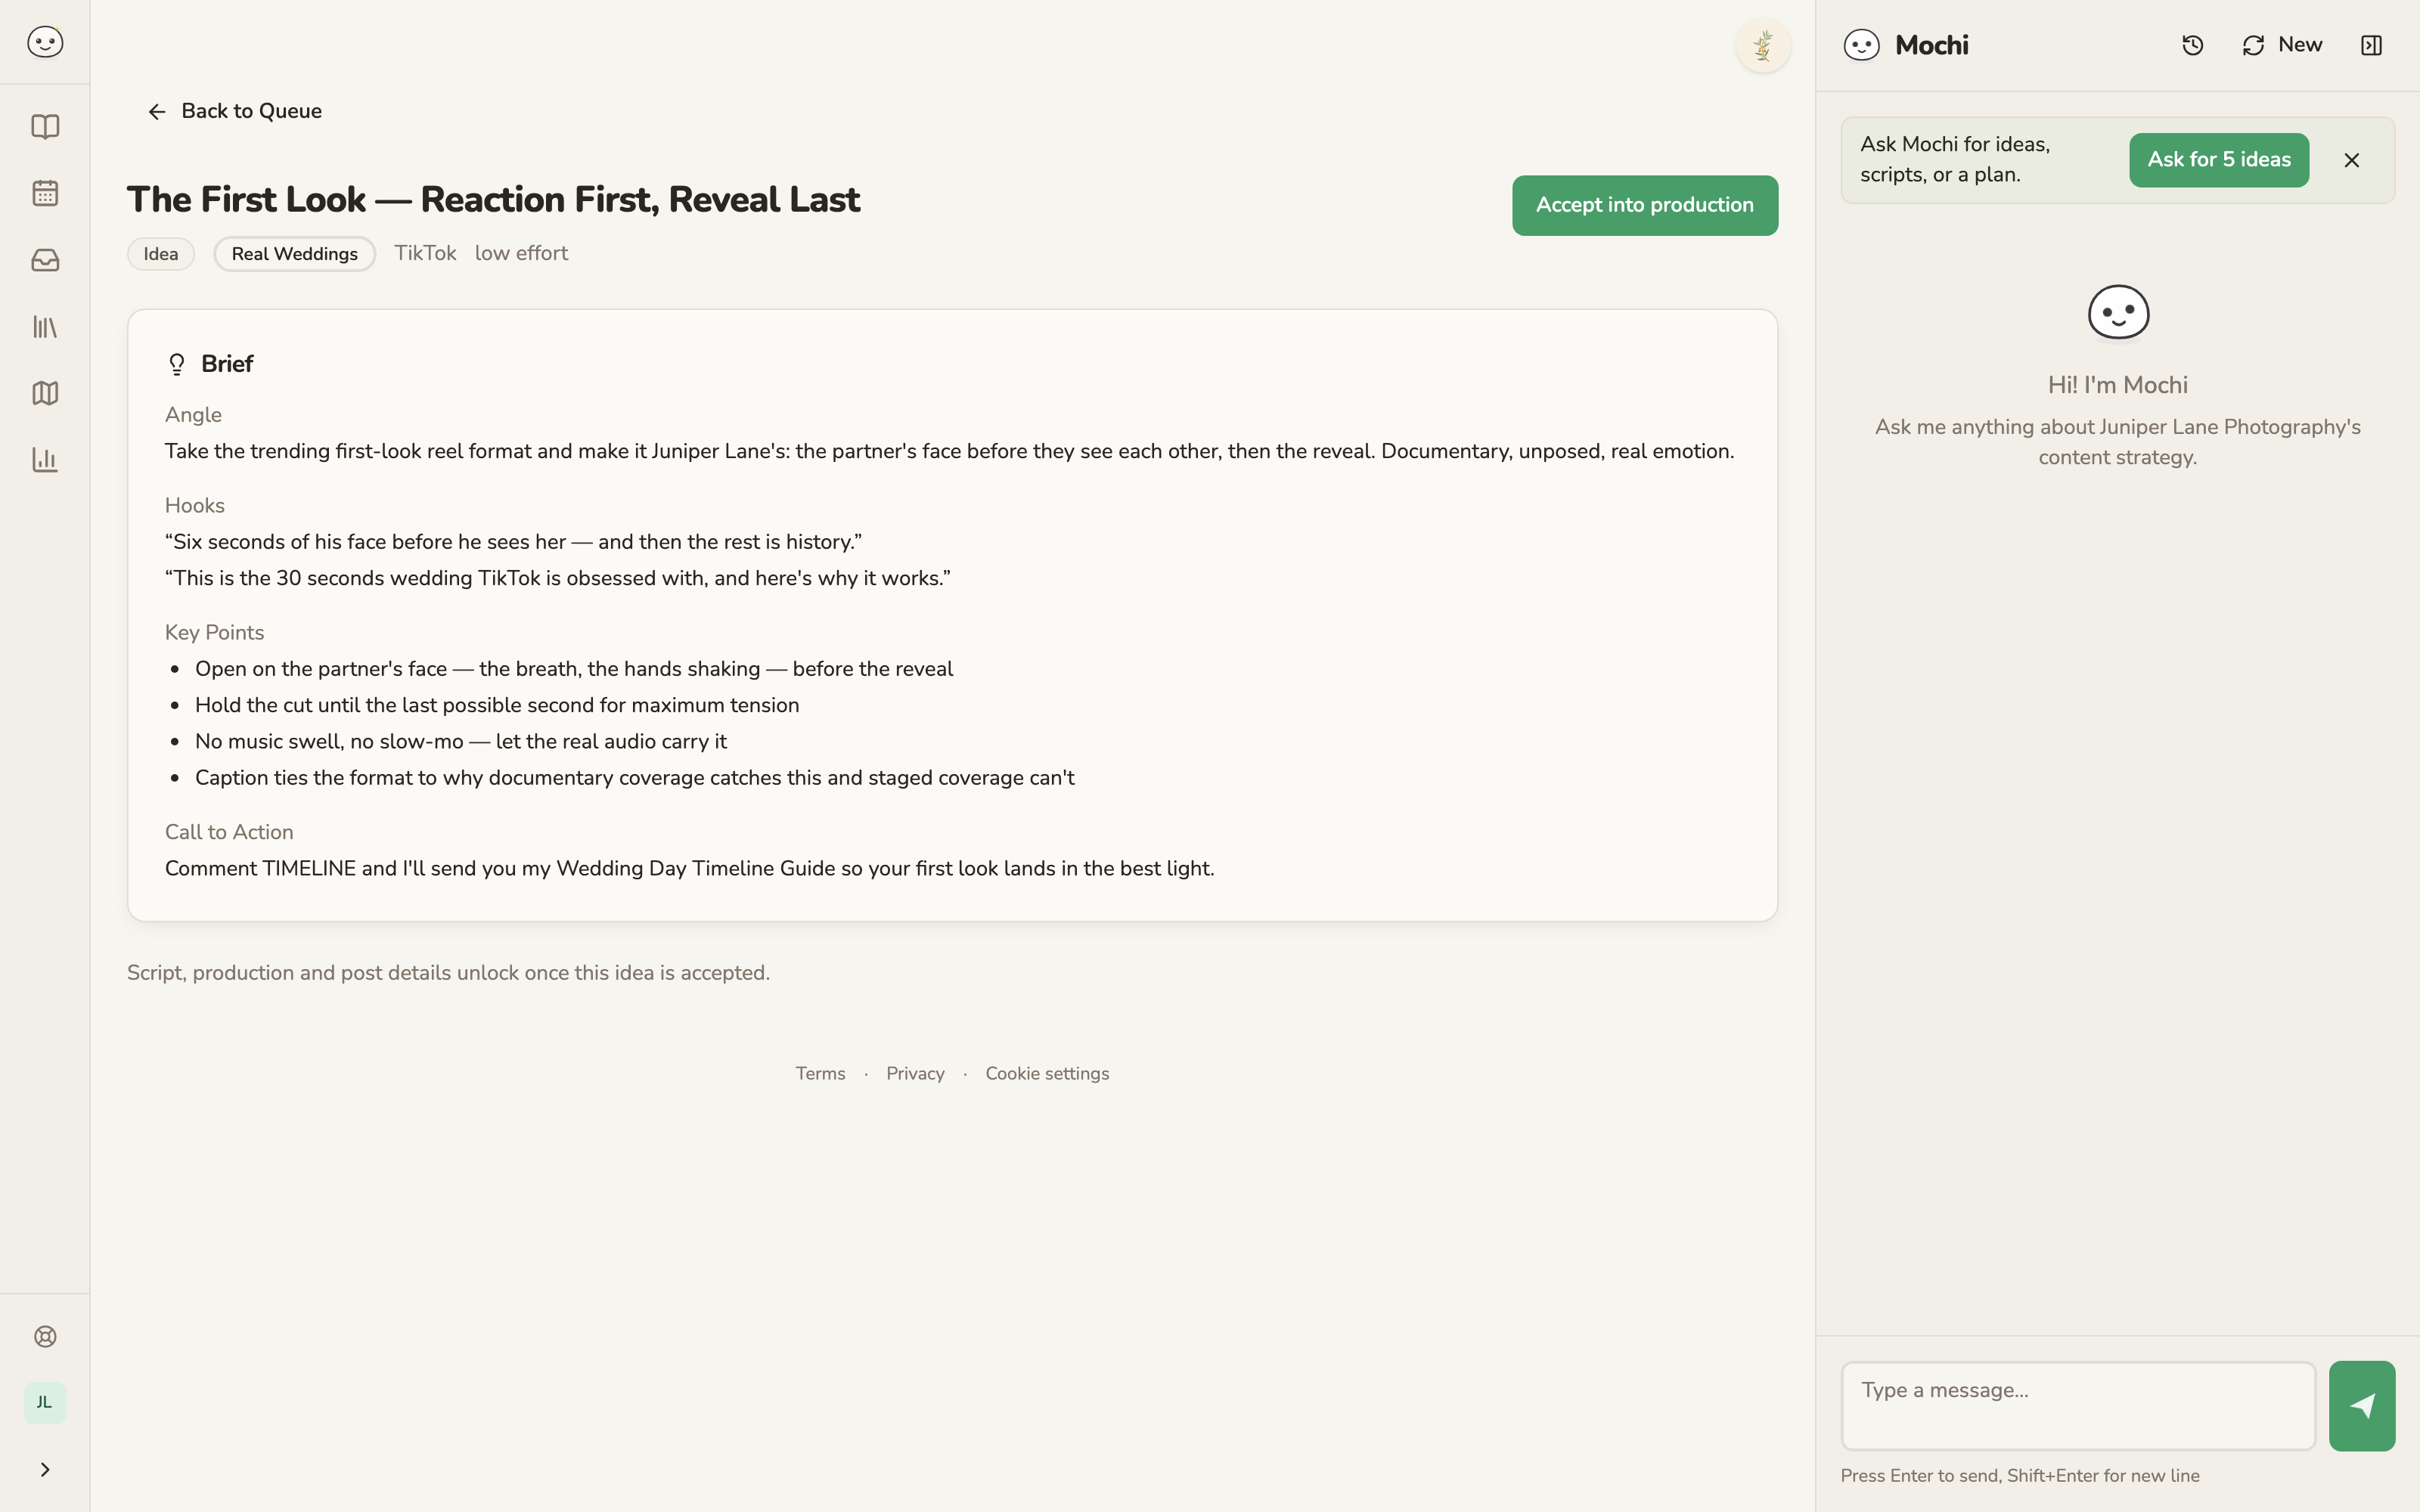The width and height of the screenshot is (2420, 1512).
Task: Click the "Hi! I'm Mochi" greeting text
Action: pos(2117,385)
